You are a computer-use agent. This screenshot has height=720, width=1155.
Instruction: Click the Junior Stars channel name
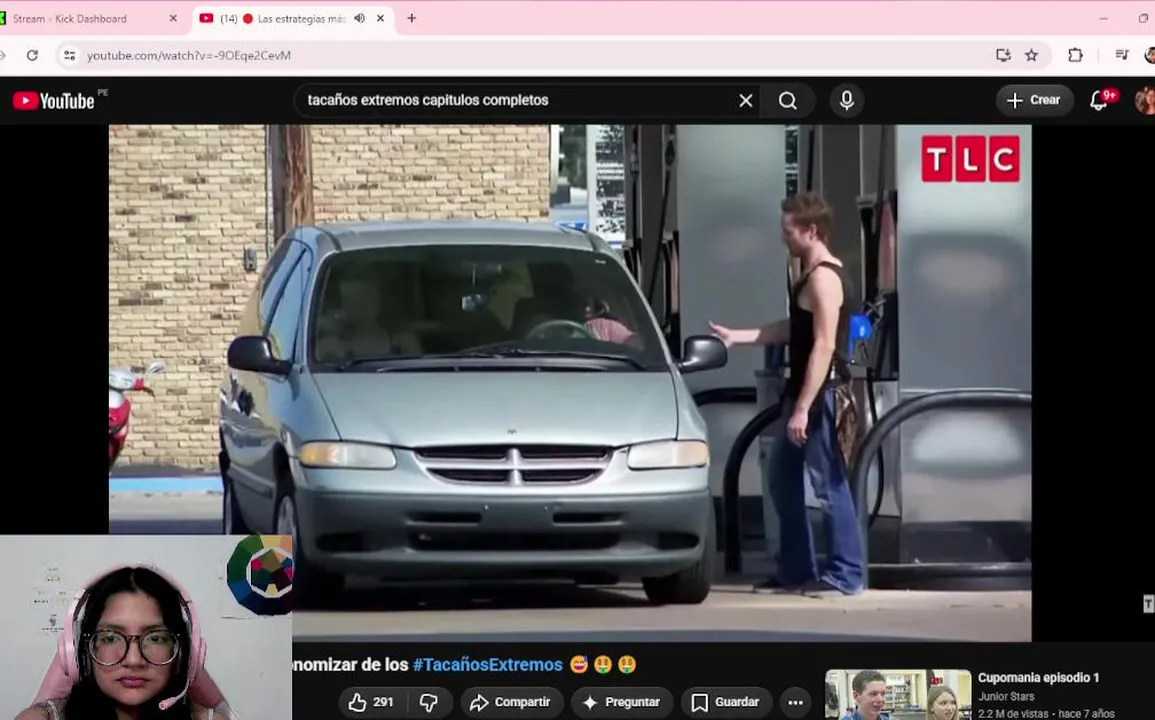point(1005,696)
